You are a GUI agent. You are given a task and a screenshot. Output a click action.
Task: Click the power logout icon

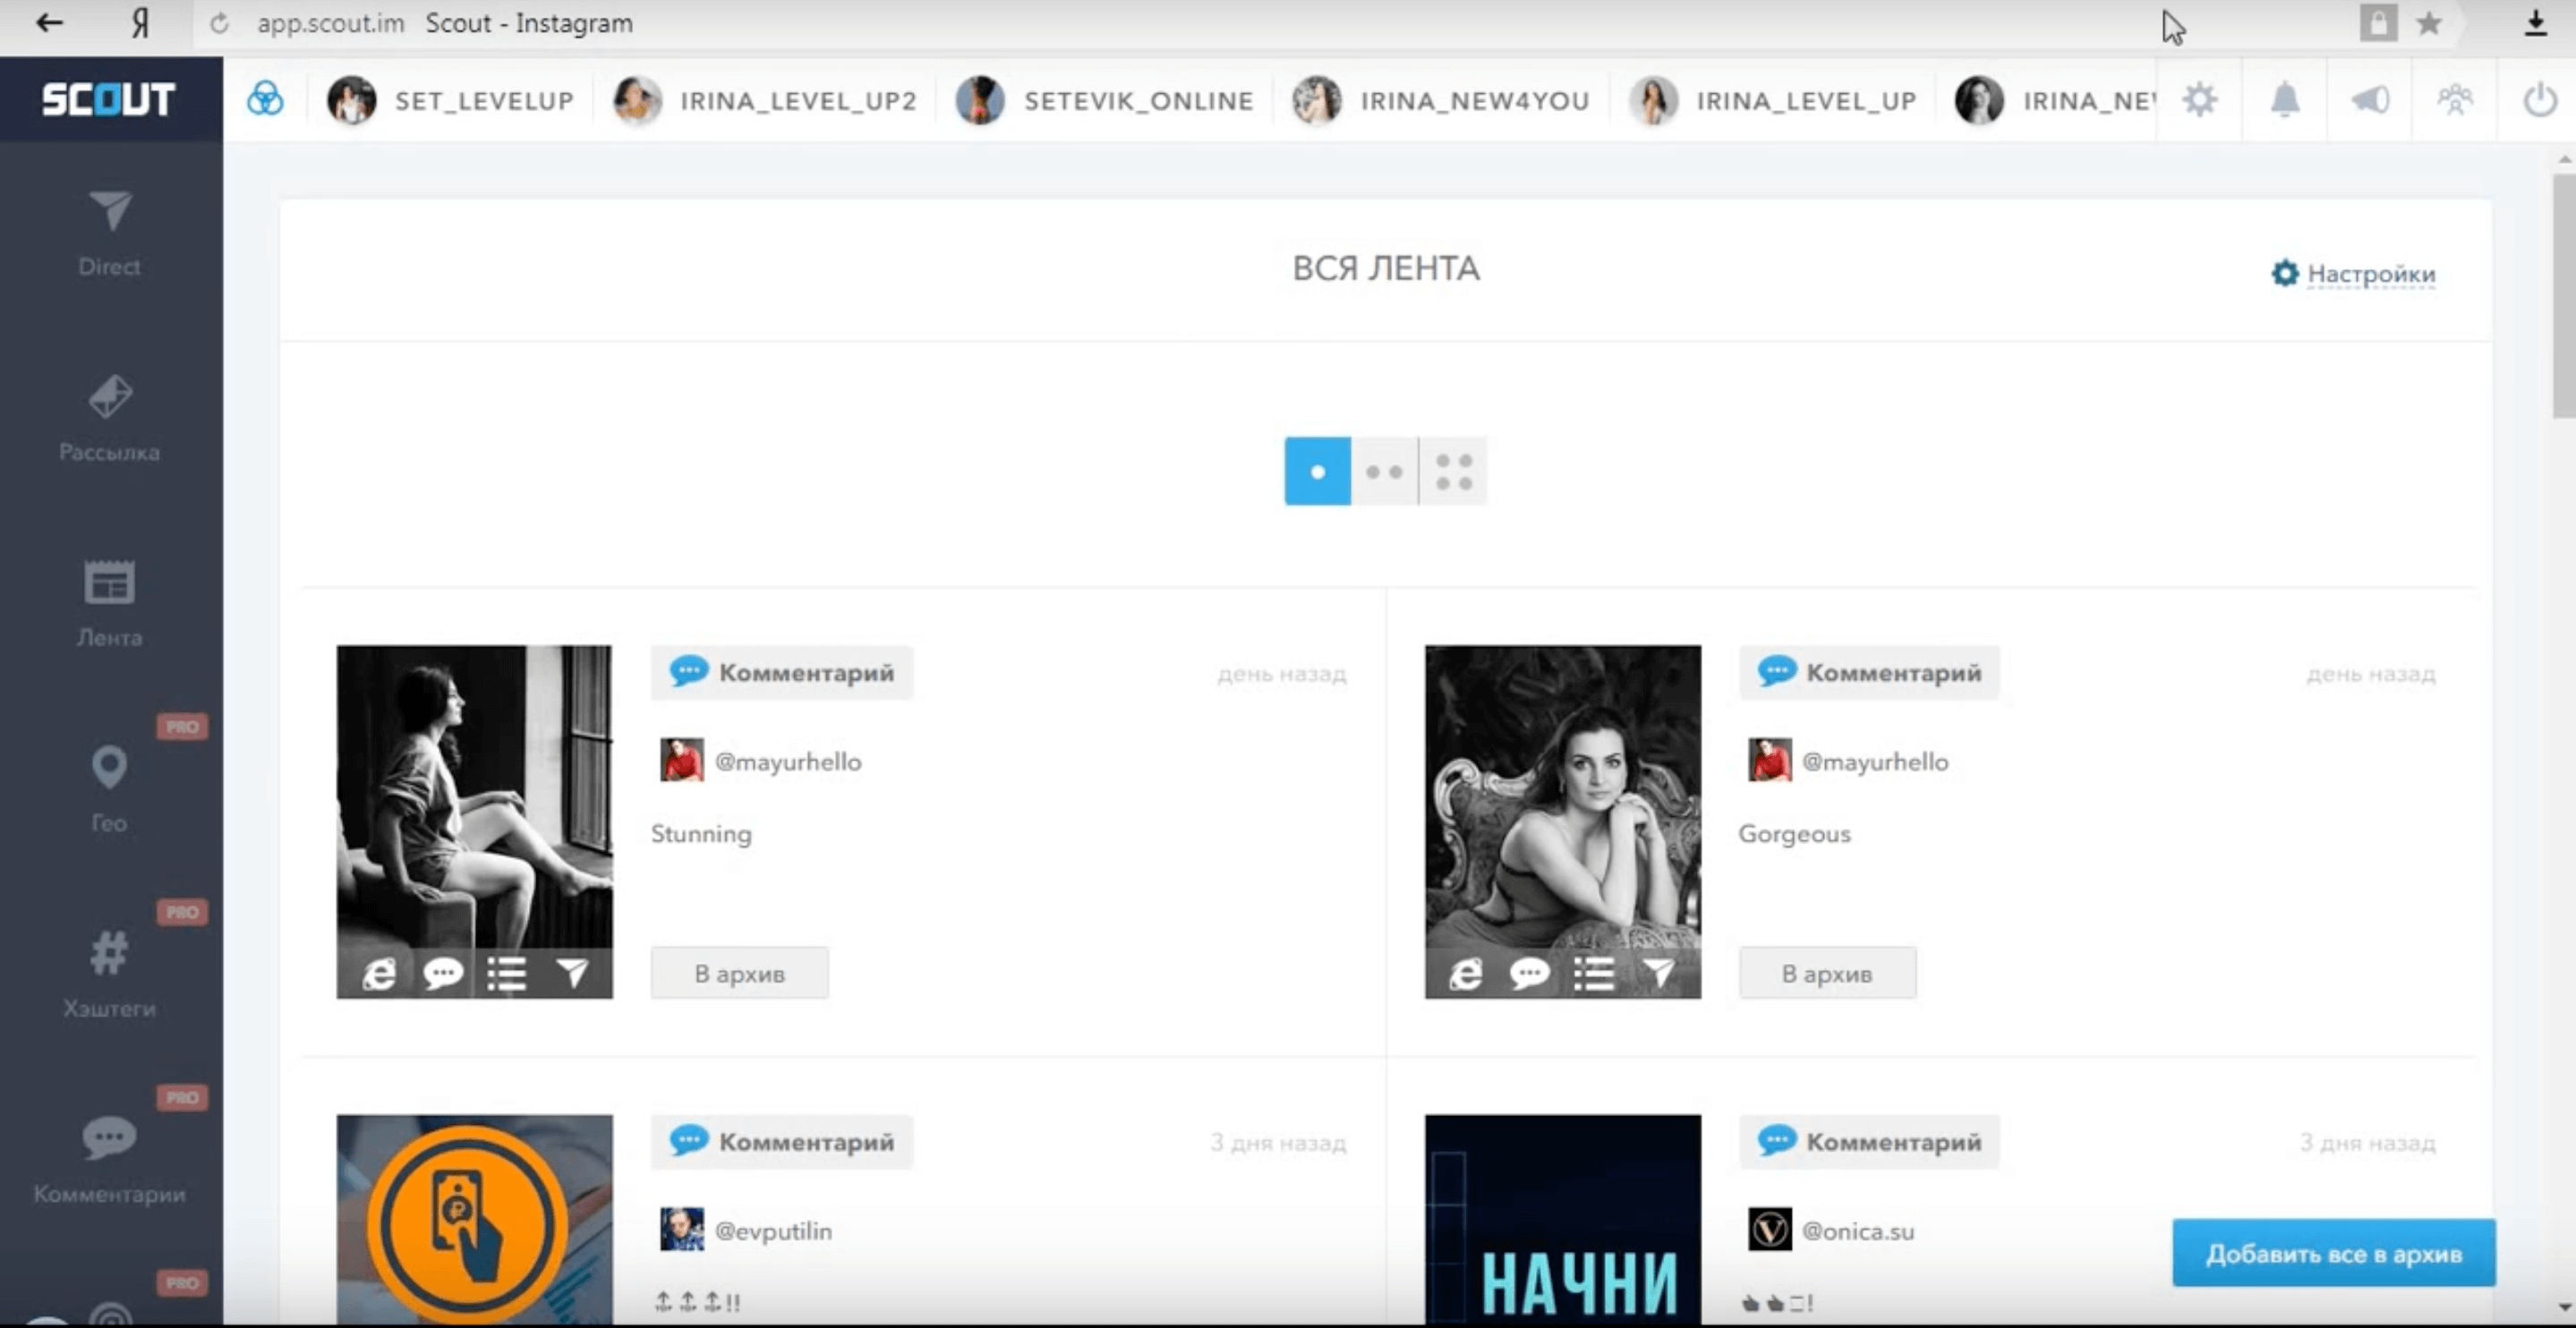pos(2540,100)
